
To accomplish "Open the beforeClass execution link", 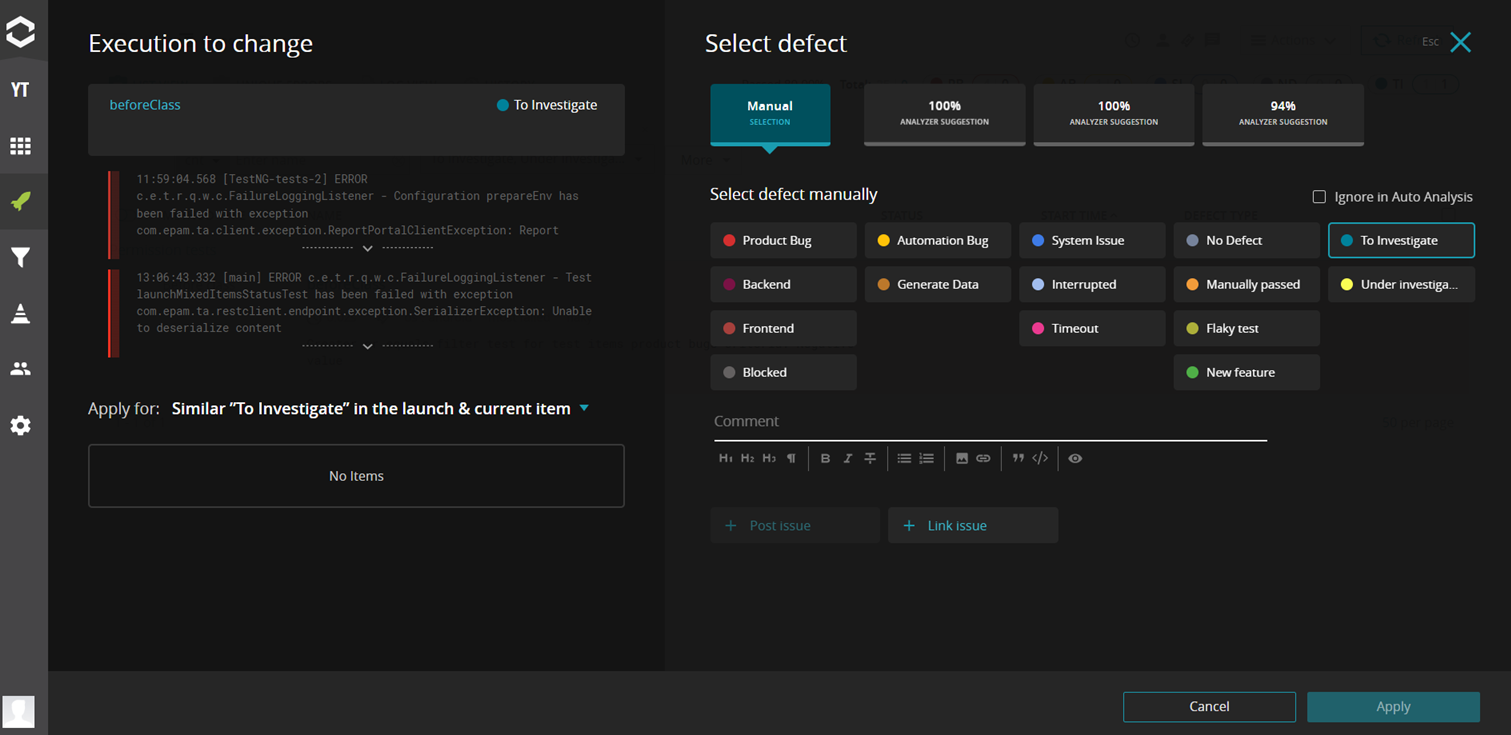I will (x=145, y=104).
